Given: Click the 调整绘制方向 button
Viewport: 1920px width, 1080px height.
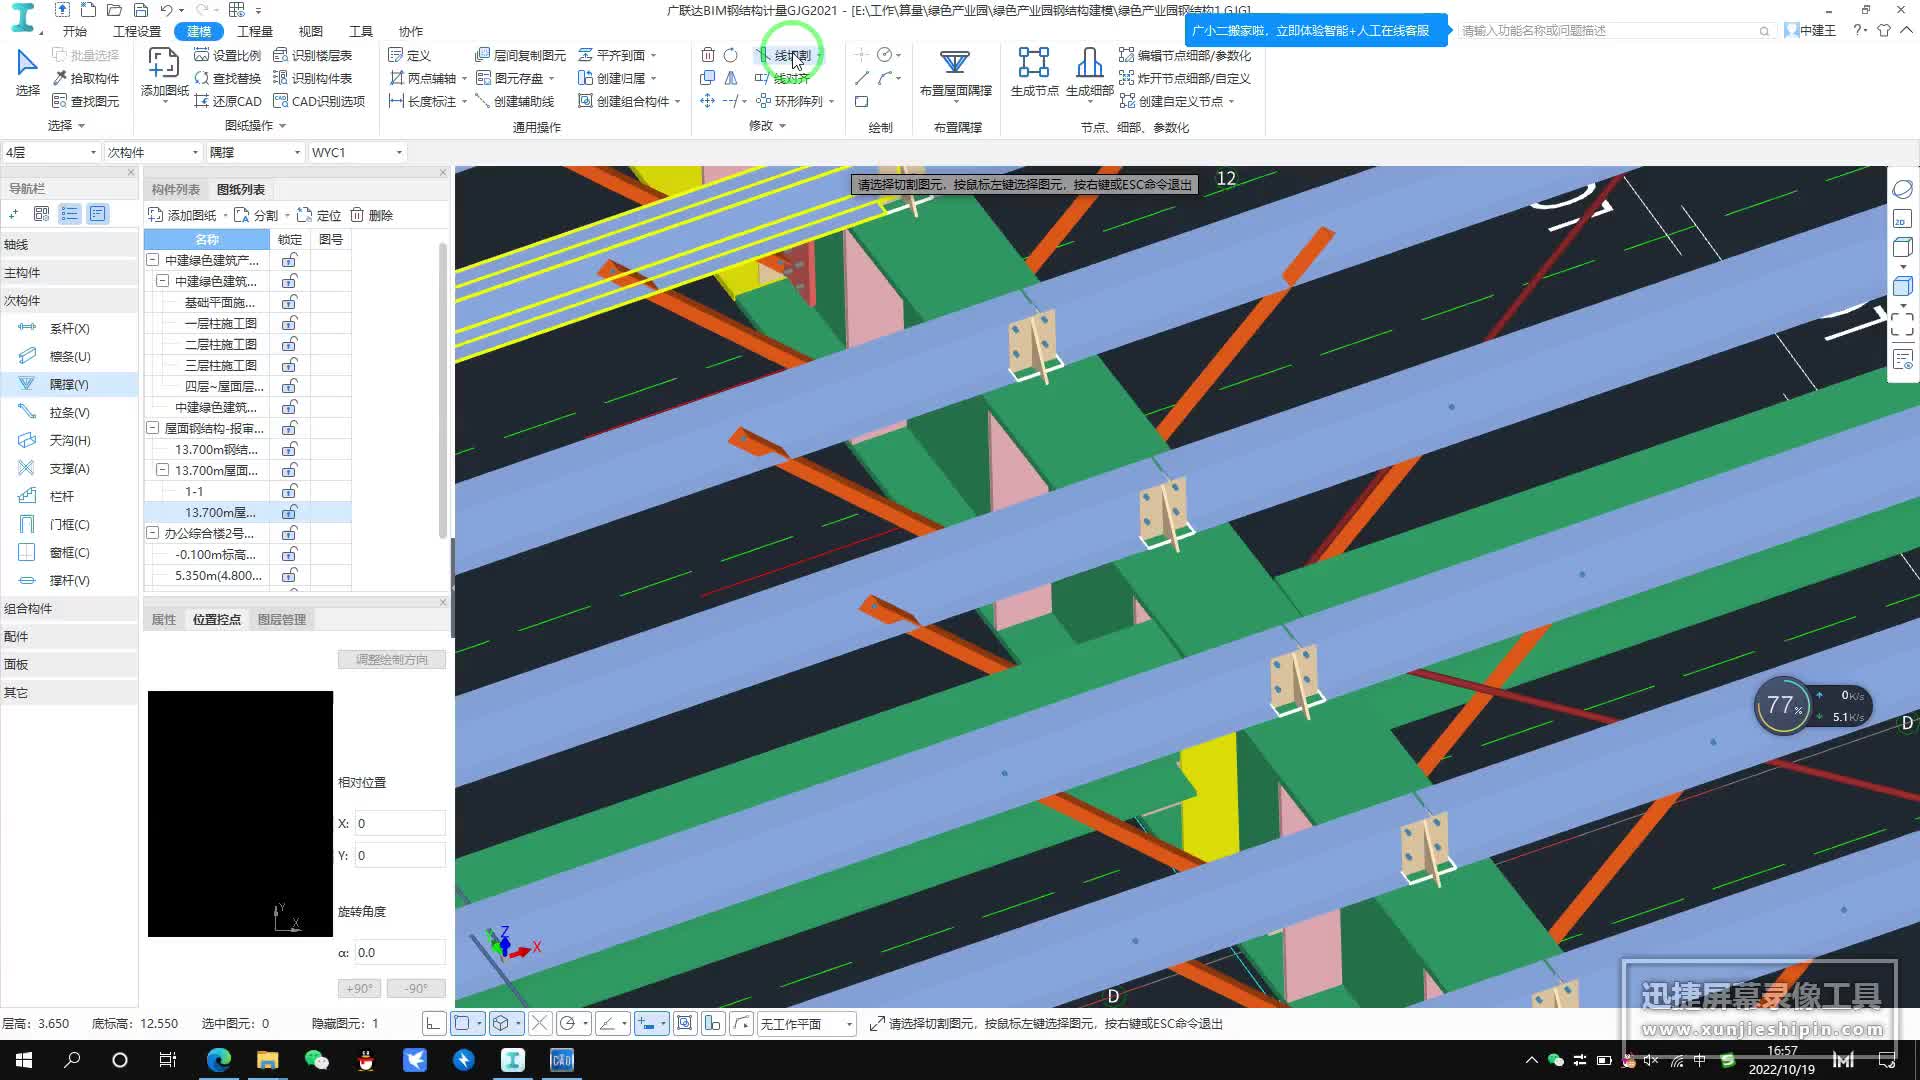Looking at the screenshot, I should [x=392, y=659].
